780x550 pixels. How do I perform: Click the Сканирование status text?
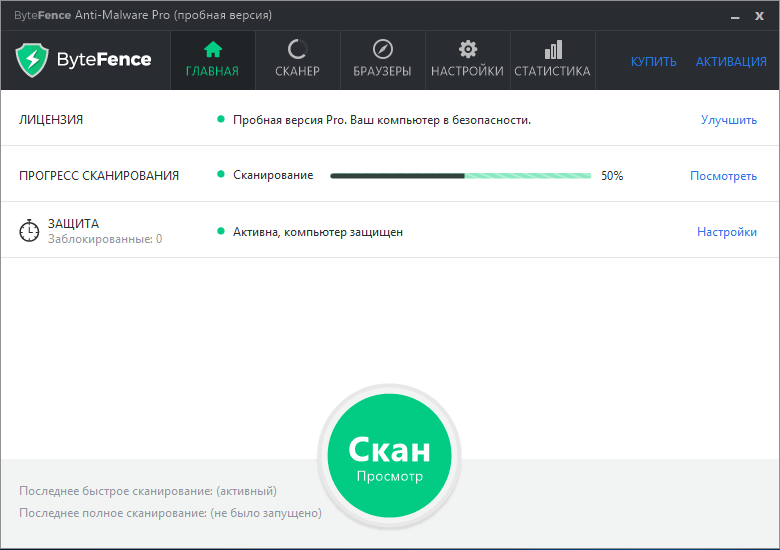point(273,175)
